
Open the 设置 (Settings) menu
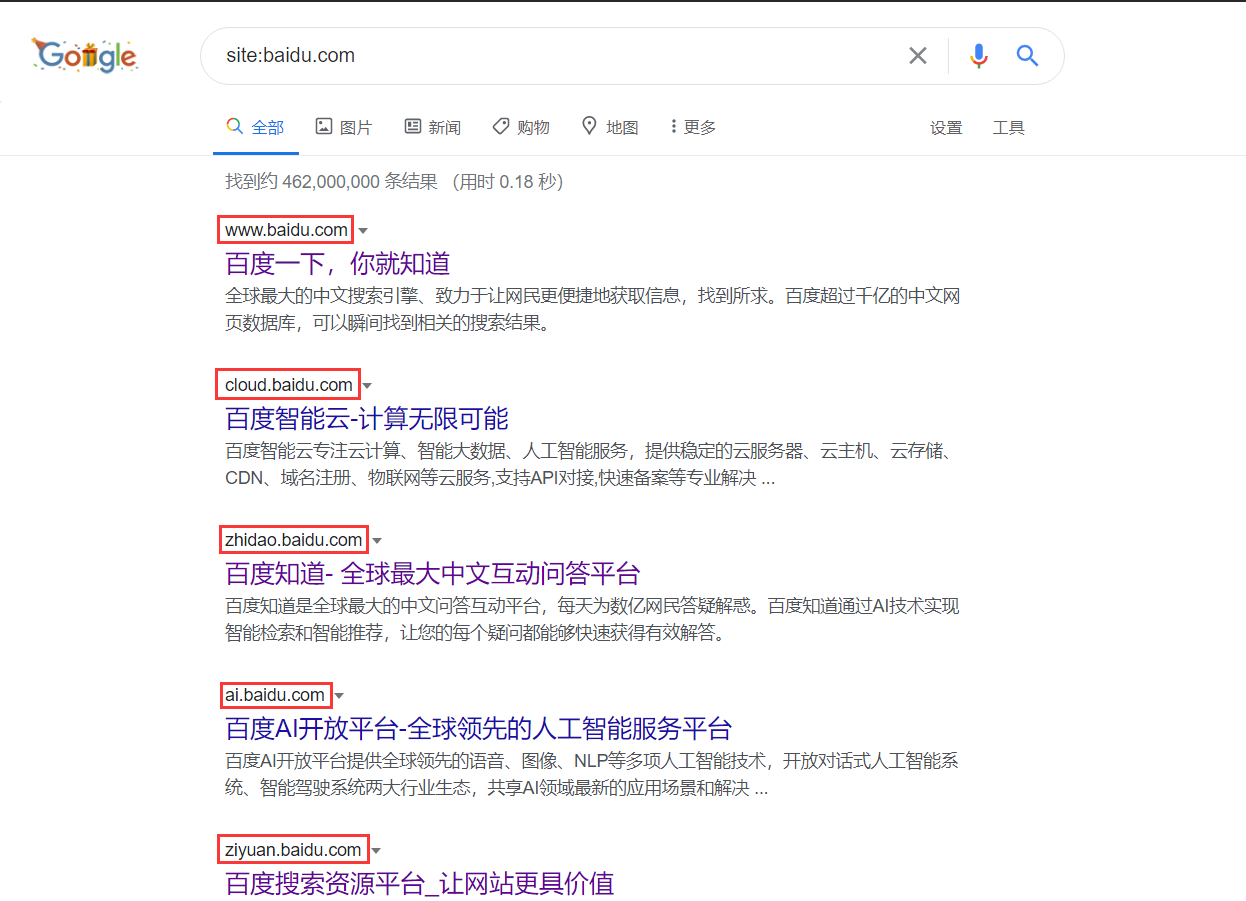tap(946, 128)
